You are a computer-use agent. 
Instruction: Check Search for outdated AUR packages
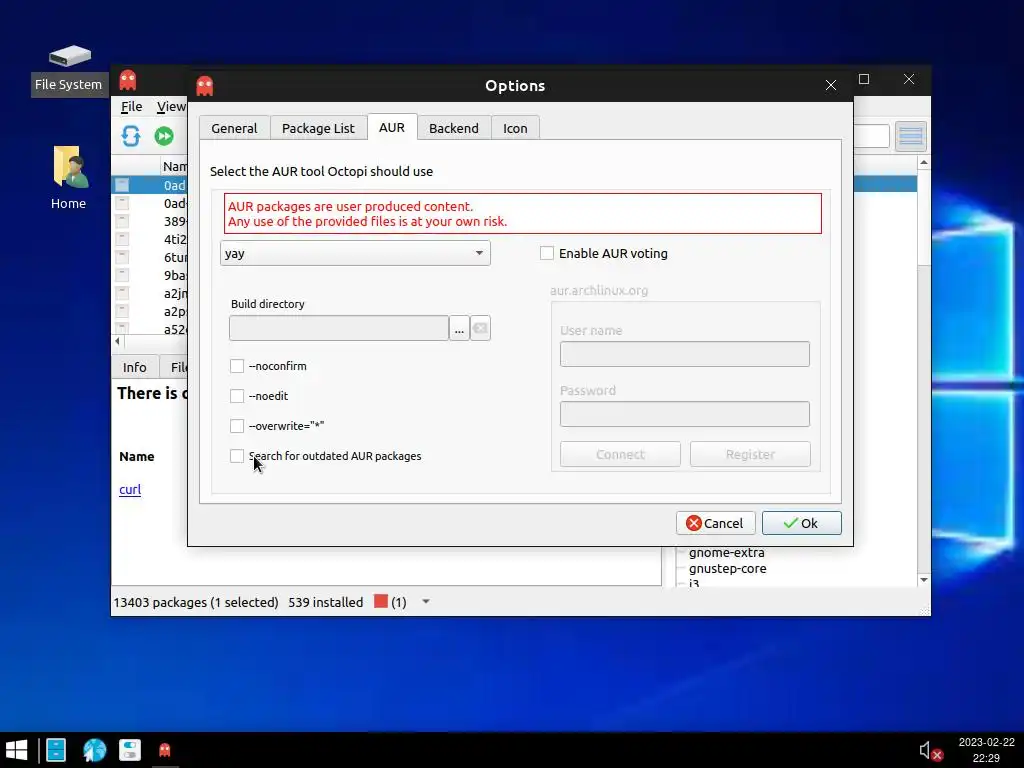[x=237, y=456]
